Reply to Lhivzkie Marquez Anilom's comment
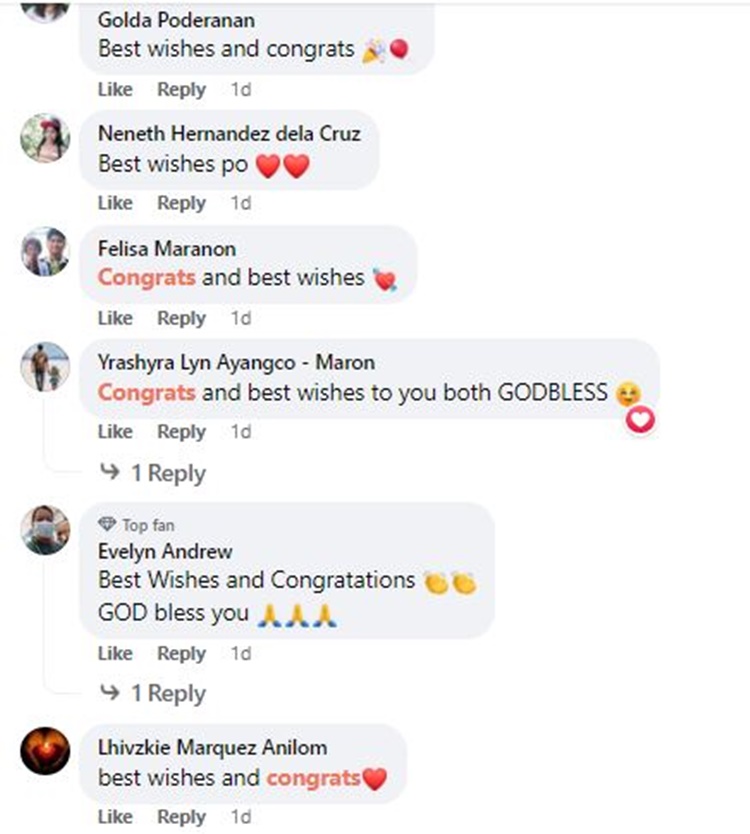This screenshot has height=834, width=750. click(x=181, y=817)
